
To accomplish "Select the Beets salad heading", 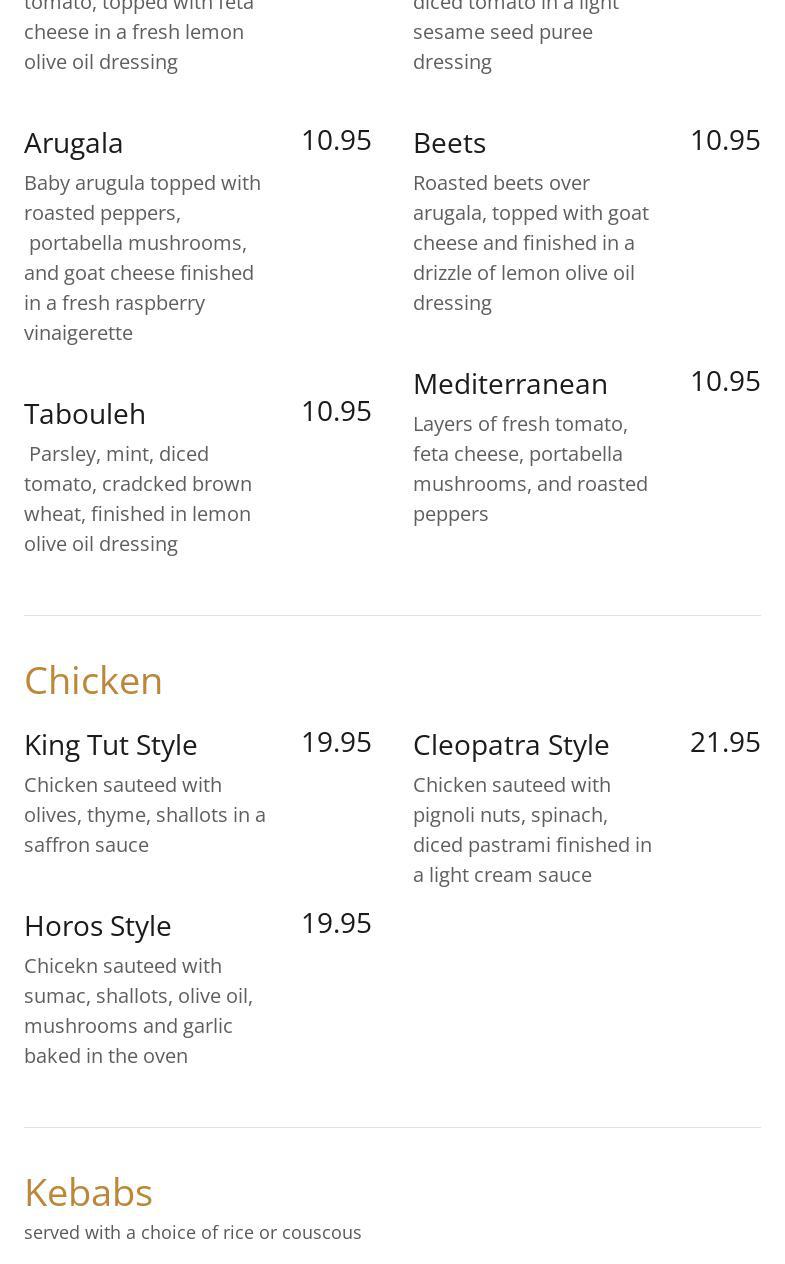I will click(449, 143).
